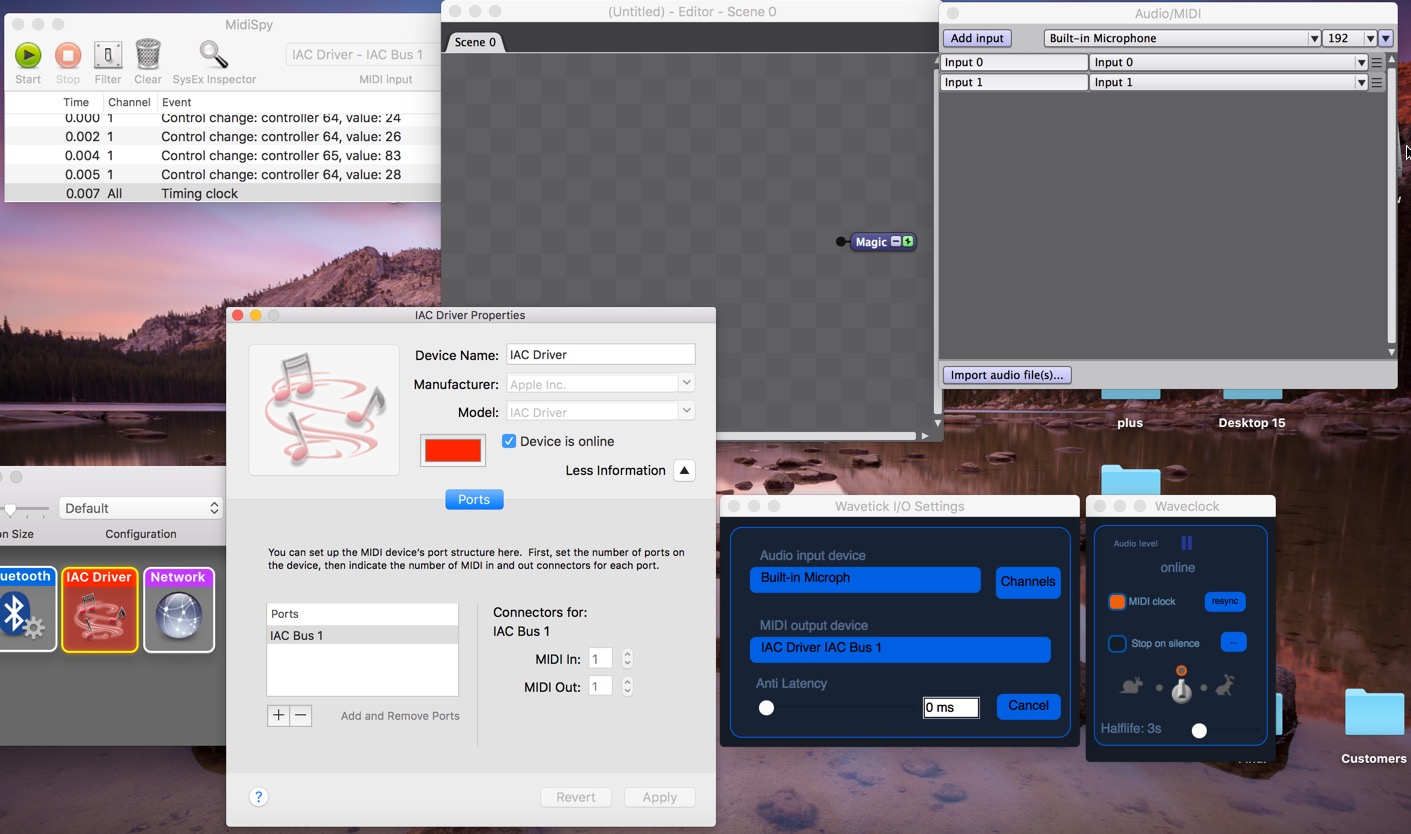The width and height of the screenshot is (1411, 834).
Task: Adjust the Halflife slider in Waveclock
Action: click(1199, 731)
